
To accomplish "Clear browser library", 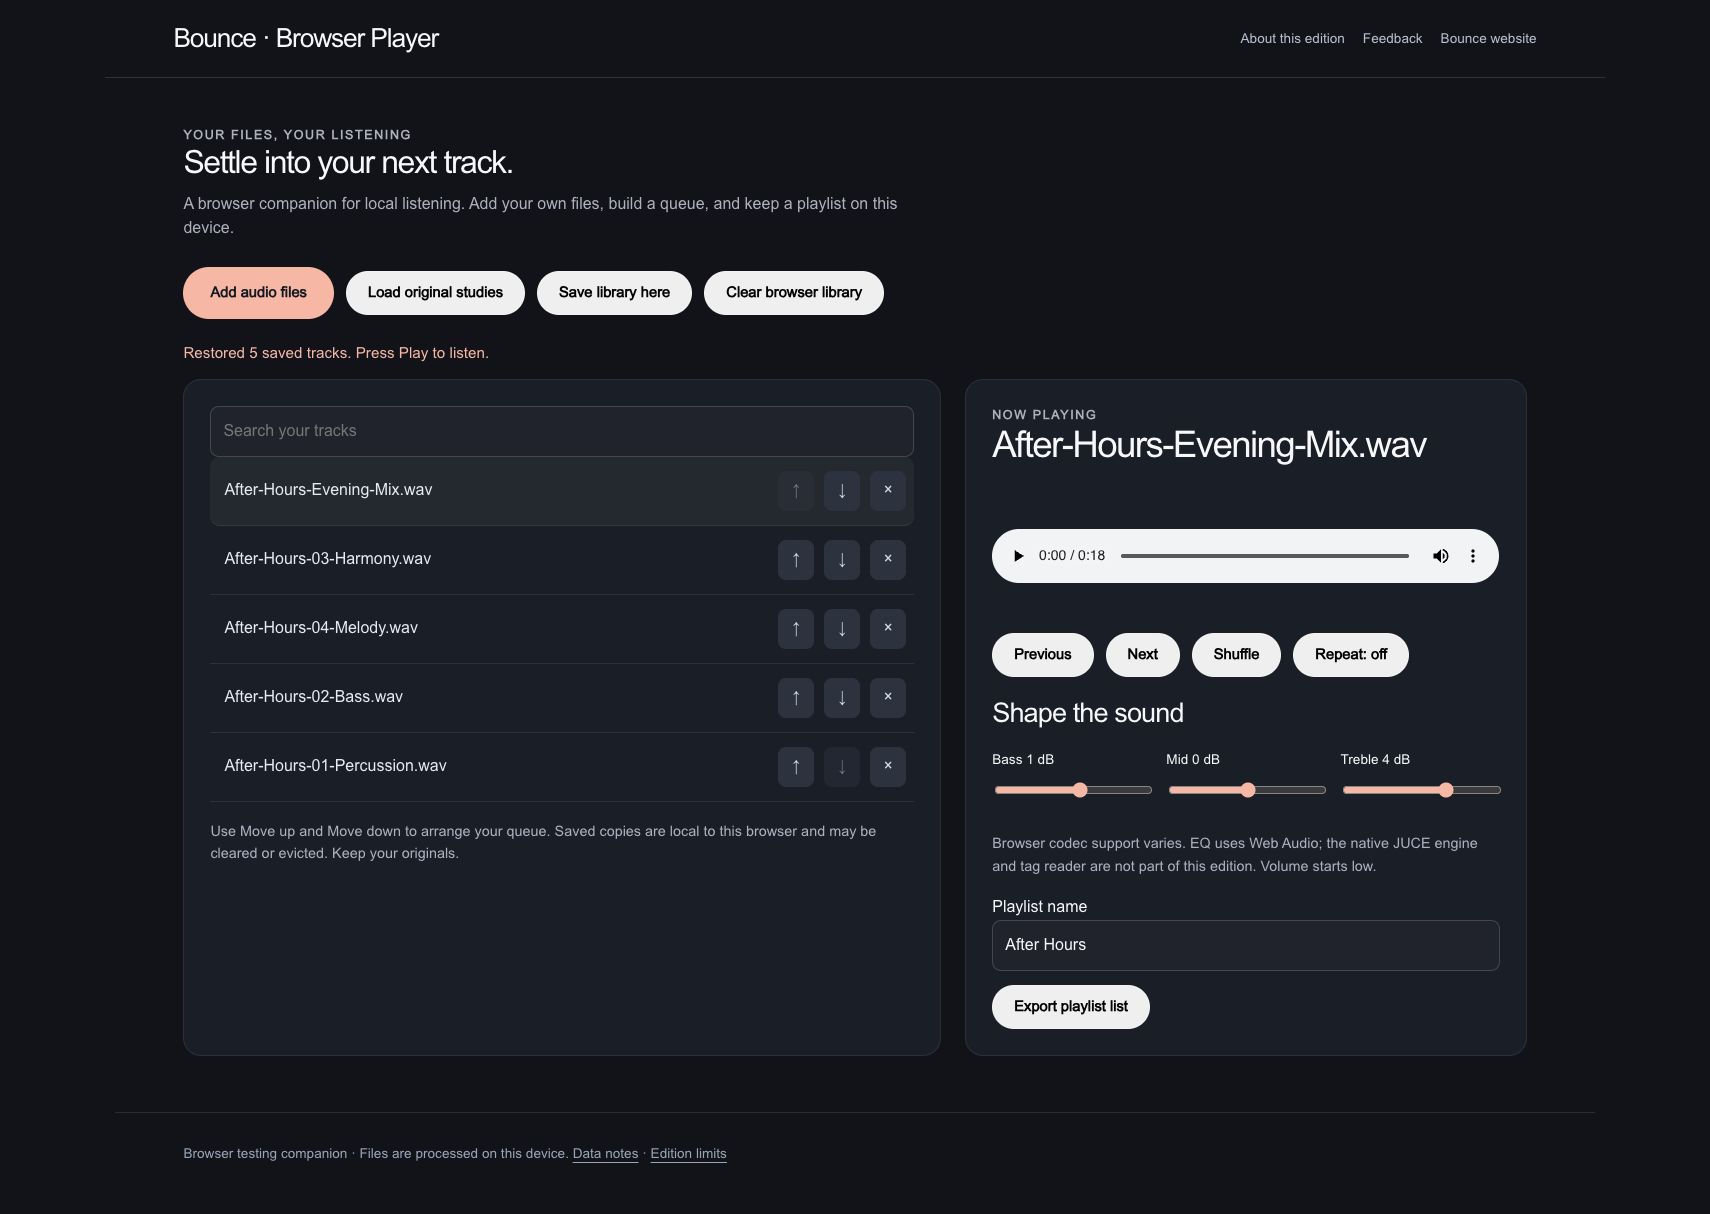I will pyautogui.click(x=794, y=293).
